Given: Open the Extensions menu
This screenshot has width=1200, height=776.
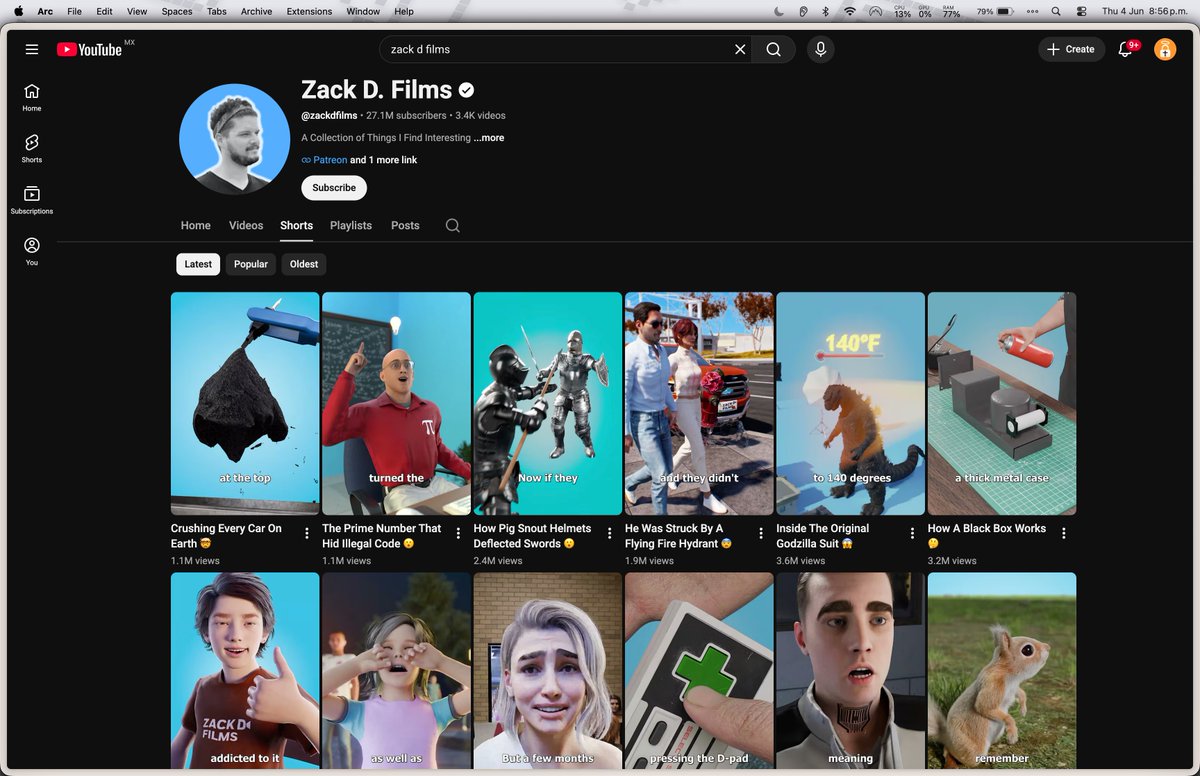Looking at the screenshot, I should coord(310,11).
